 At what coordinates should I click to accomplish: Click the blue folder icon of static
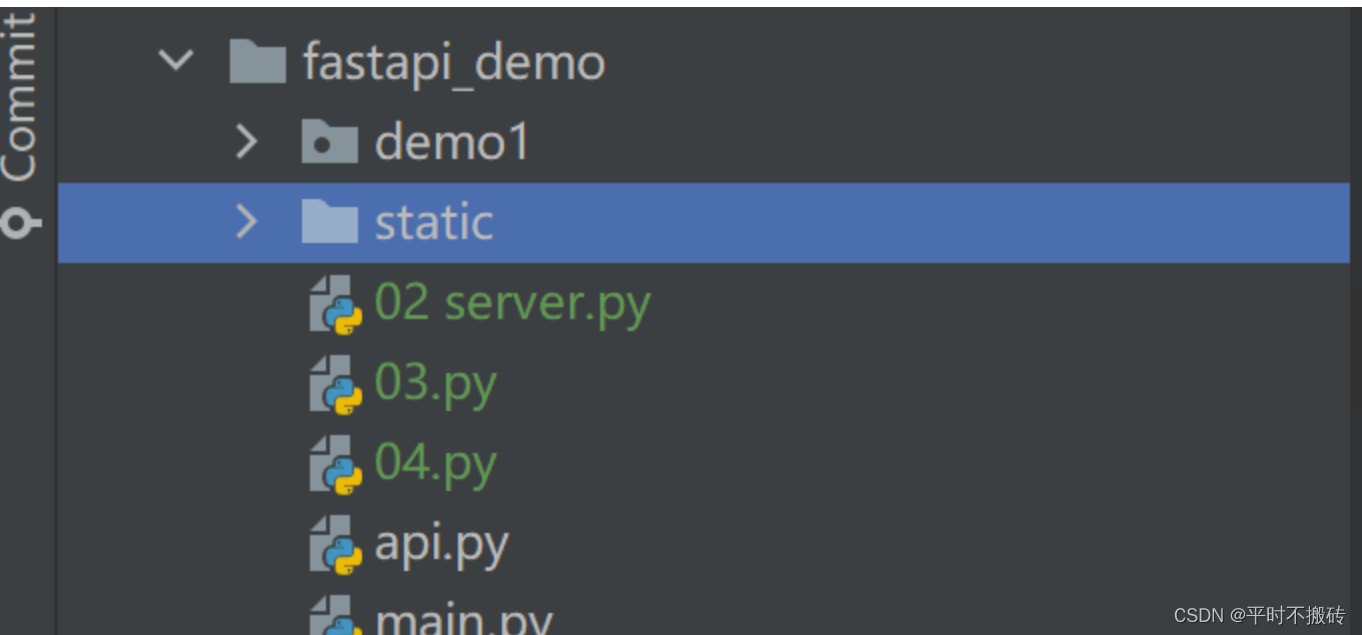tap(328, 221)
